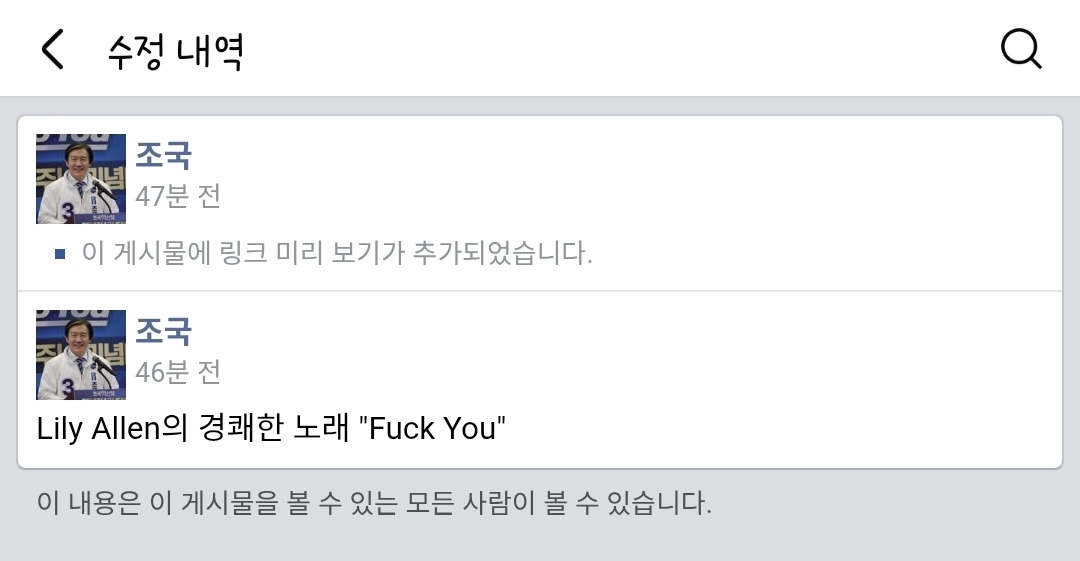Click the visibility notice below the card
This screenshot has height=561, width=1080.
click(x=374, y=502)
